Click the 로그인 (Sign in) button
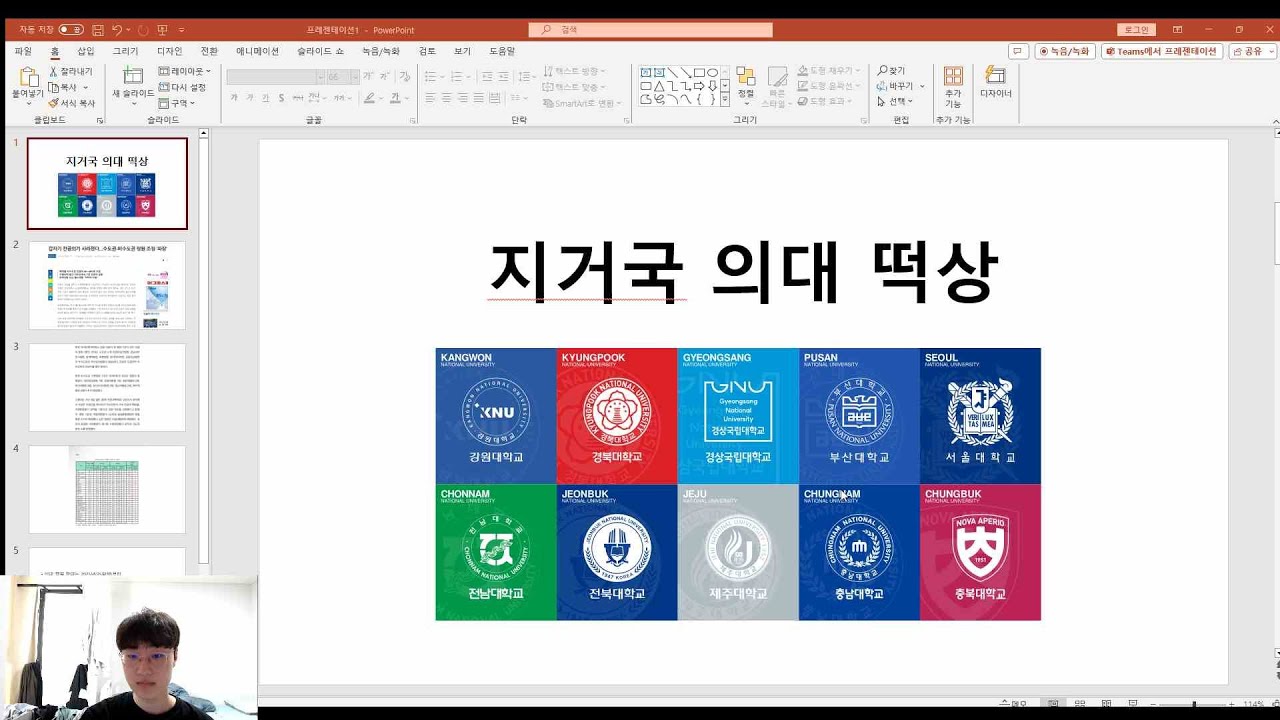 tap(1137, 30)
